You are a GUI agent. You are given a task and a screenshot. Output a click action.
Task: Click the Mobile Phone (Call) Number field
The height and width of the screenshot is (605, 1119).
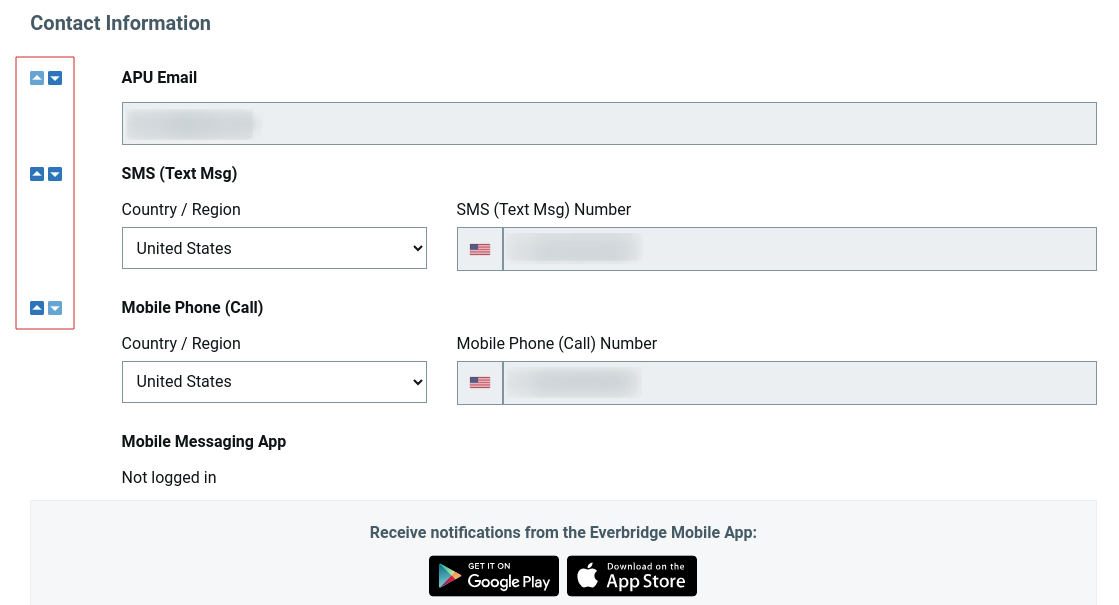[799, 383]
